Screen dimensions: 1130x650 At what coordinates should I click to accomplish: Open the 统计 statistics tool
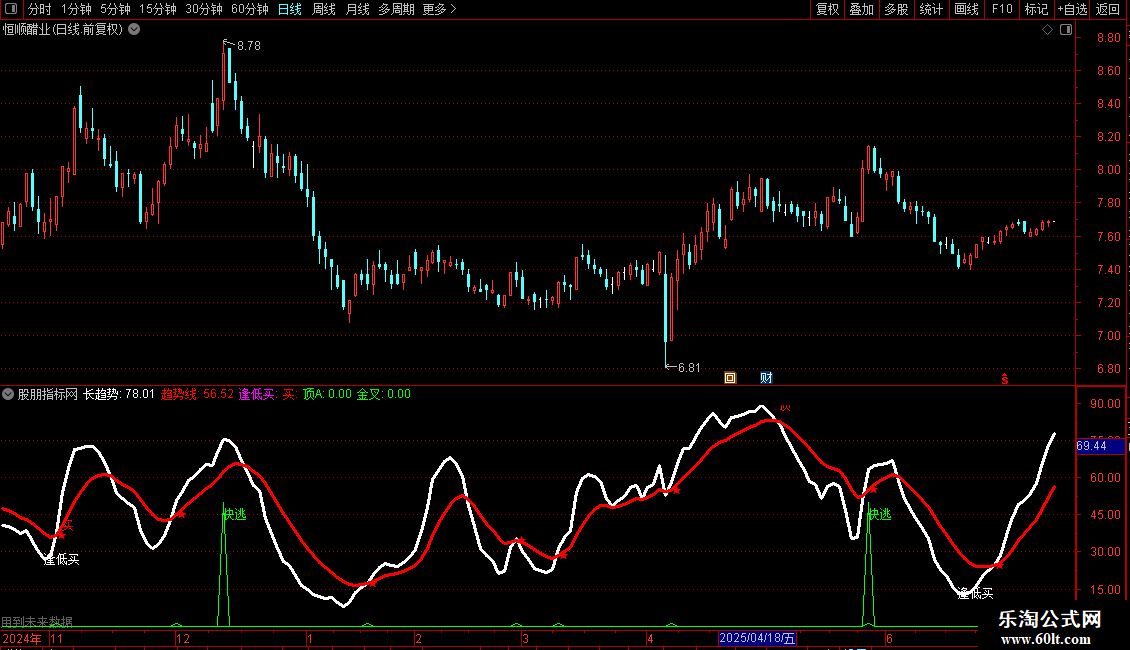(931, 9)
